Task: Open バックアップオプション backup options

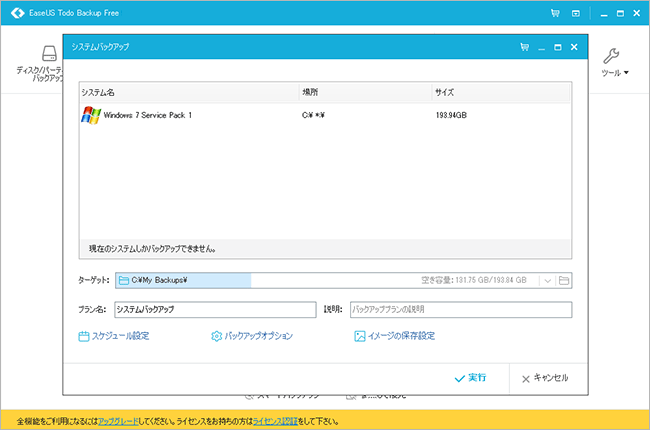Action: tap(252, 336)
